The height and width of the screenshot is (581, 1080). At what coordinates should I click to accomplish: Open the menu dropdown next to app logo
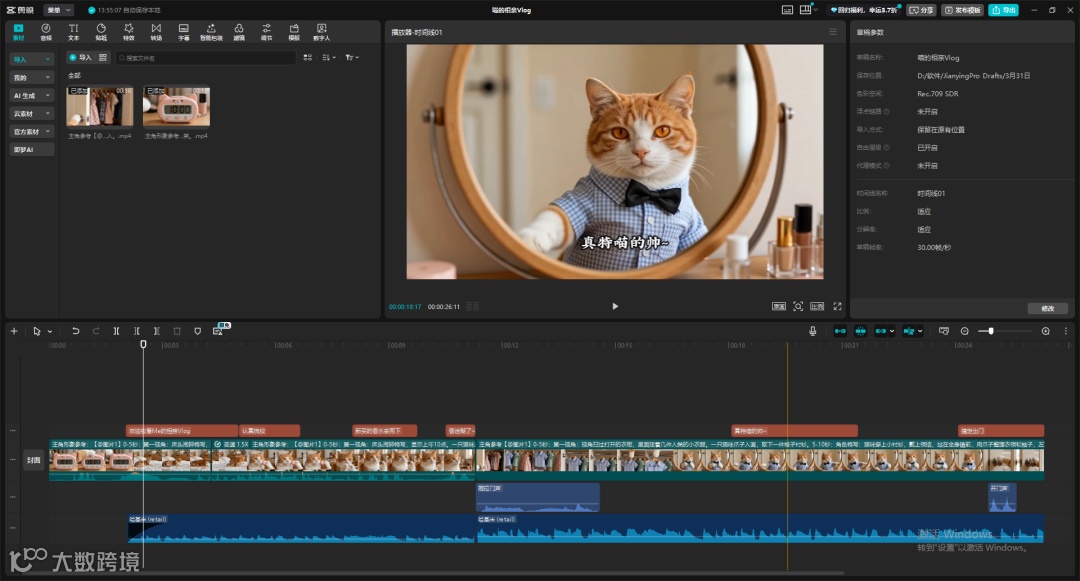[59, 10]
